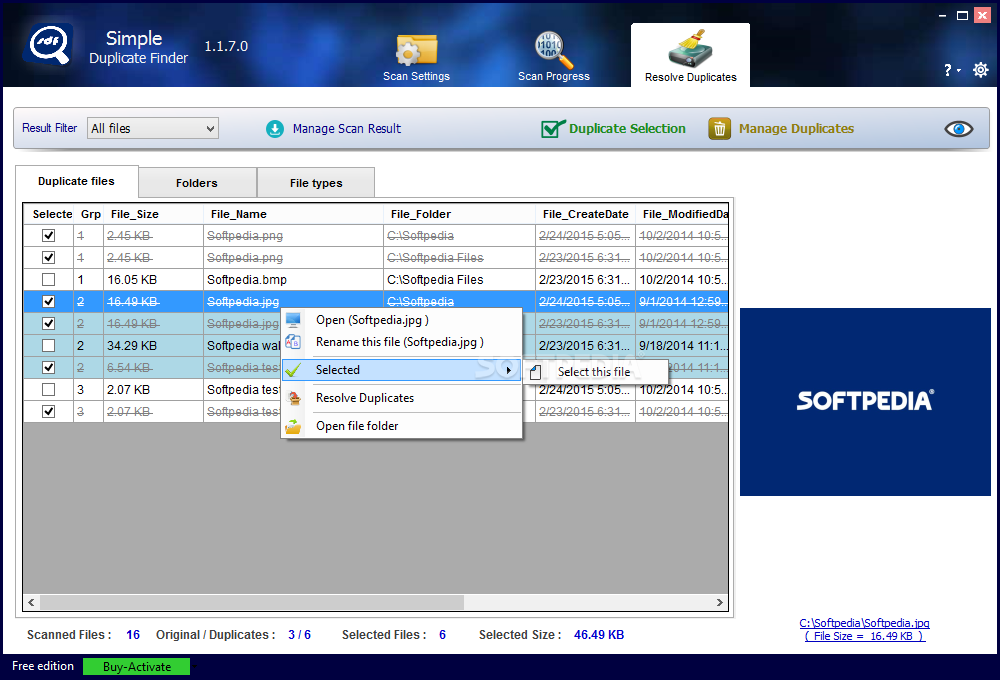Image resolution: width=1000 pixels, height=680 pixels.
Task: Click the Buy-Activate button
Action: pos(136,667)
